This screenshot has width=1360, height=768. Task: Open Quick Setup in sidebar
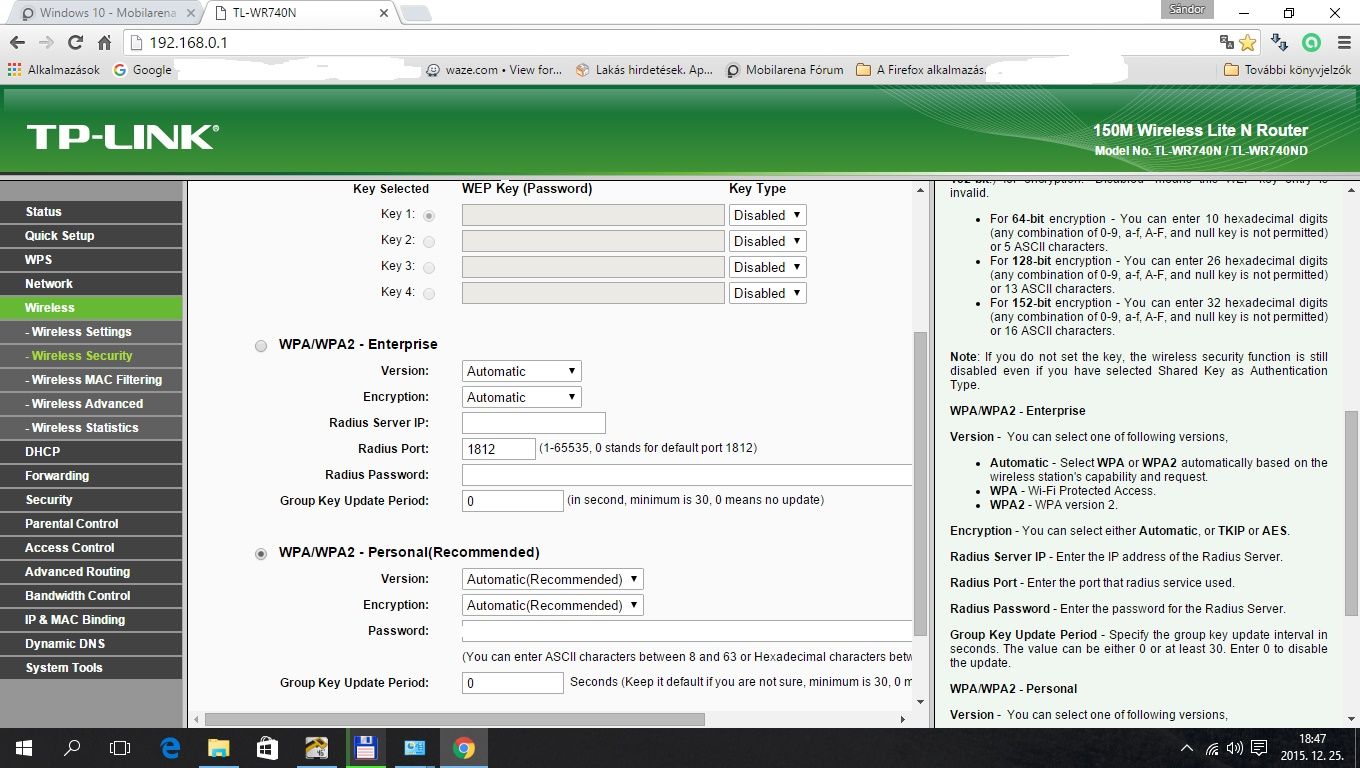(x=91, y=236)
